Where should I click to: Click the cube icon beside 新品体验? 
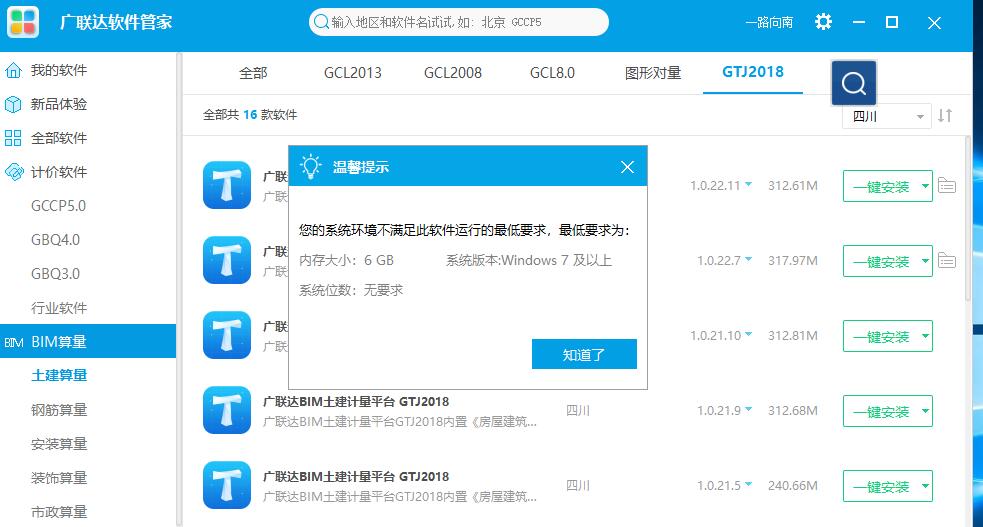(13, 104)
